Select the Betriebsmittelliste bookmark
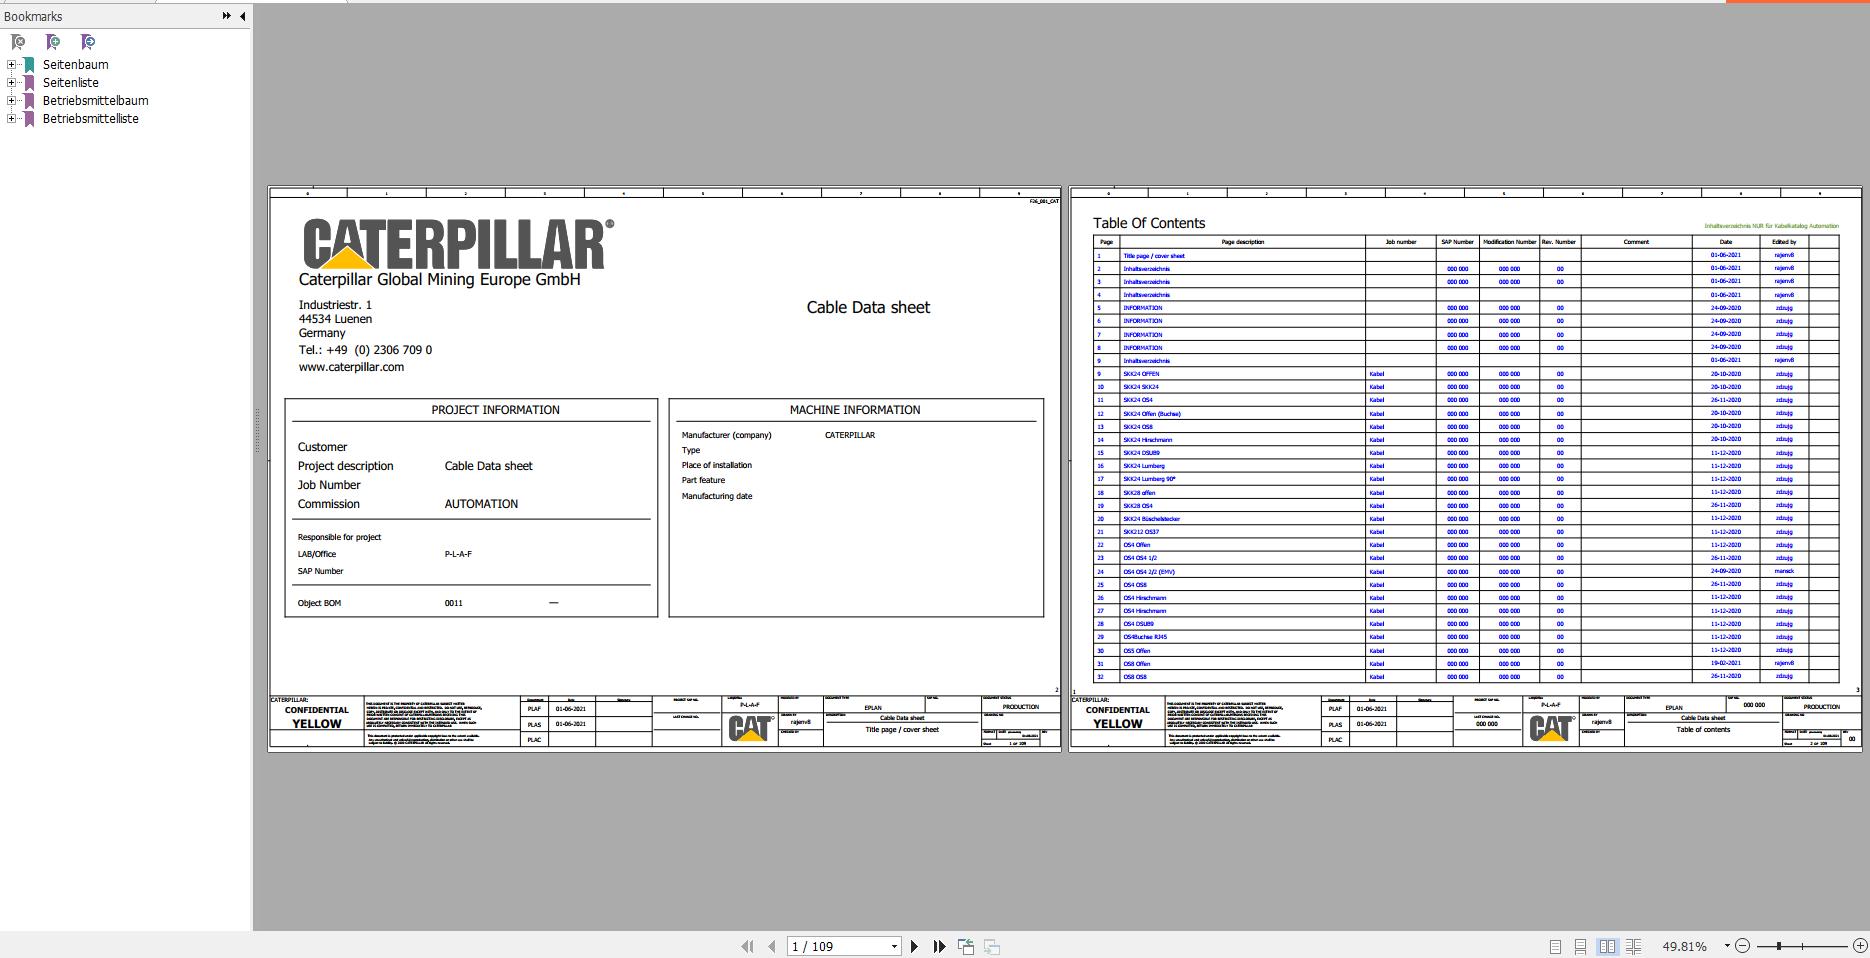 click(90, 119)
